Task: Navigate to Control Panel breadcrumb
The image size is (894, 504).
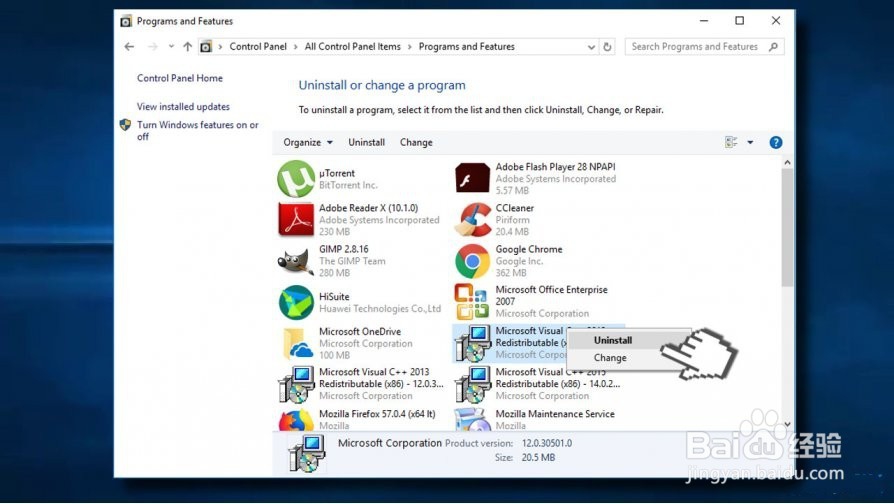Action: (x=258, y=47)
